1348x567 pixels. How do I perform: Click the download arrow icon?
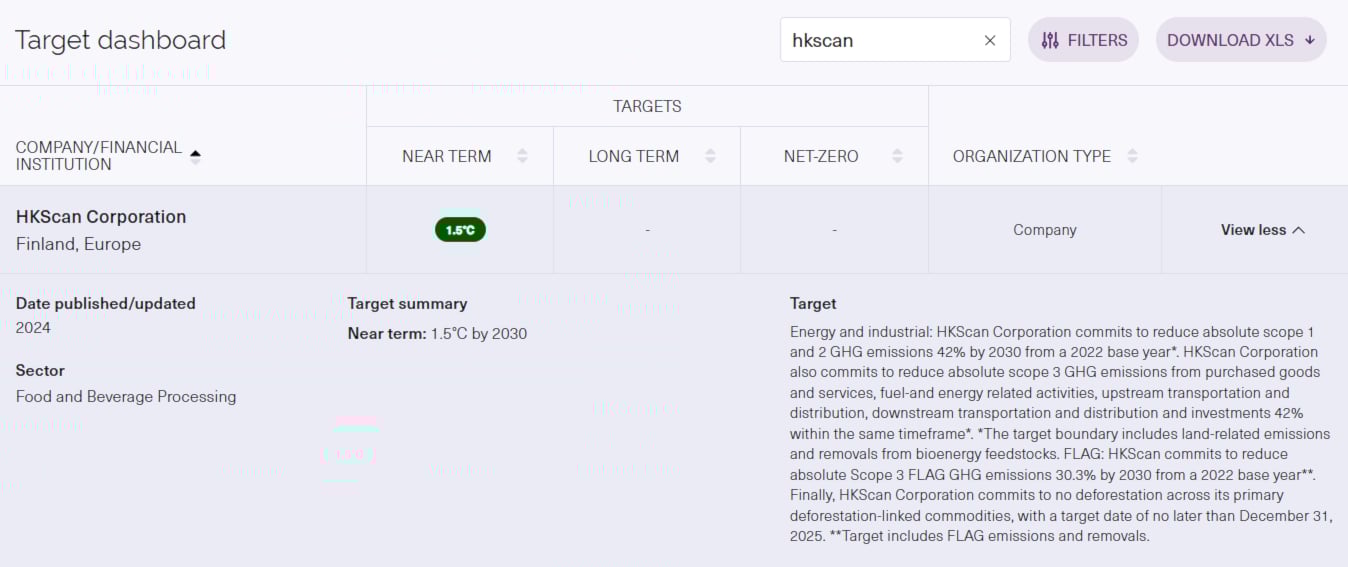[1309, 40]
